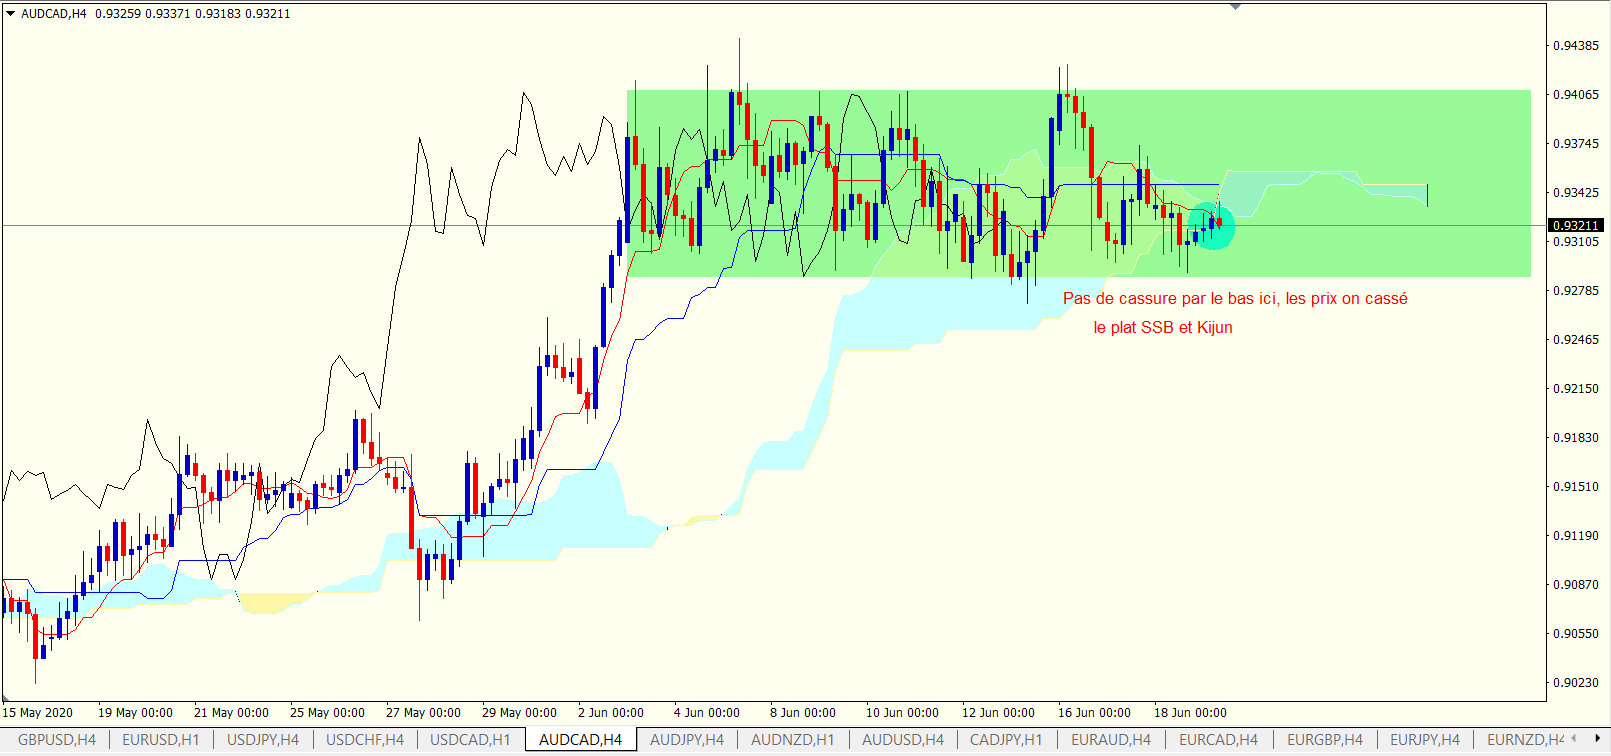
Task: Open the EURNZD,H4 chart tab
Action: tap(1525, 740)
